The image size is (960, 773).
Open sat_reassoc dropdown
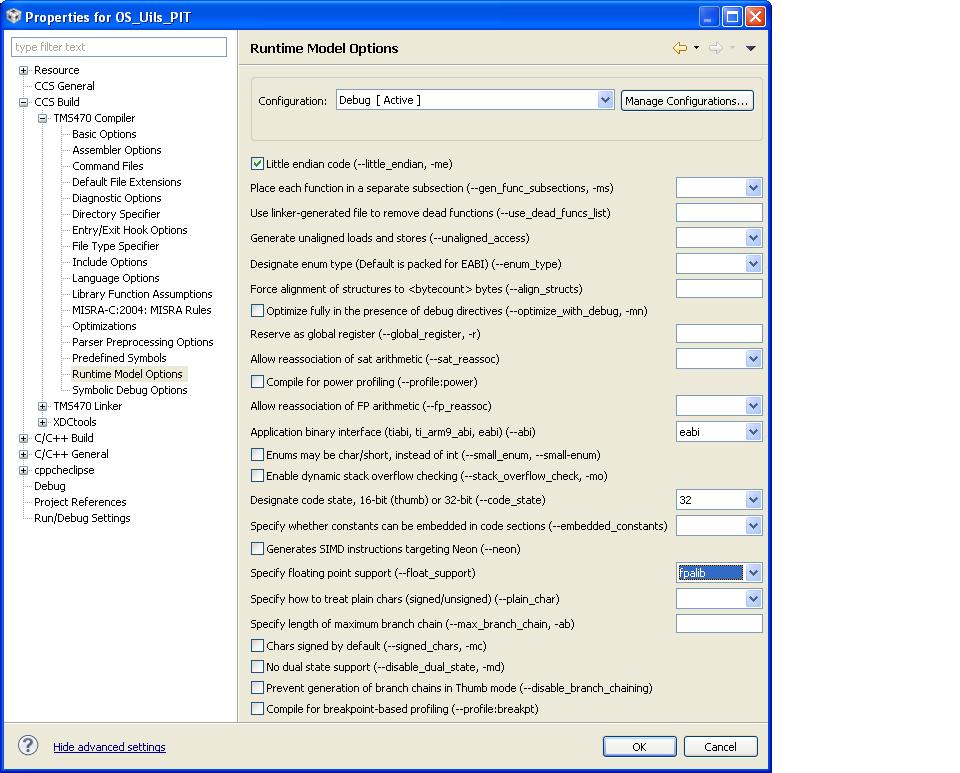(753, 359)
